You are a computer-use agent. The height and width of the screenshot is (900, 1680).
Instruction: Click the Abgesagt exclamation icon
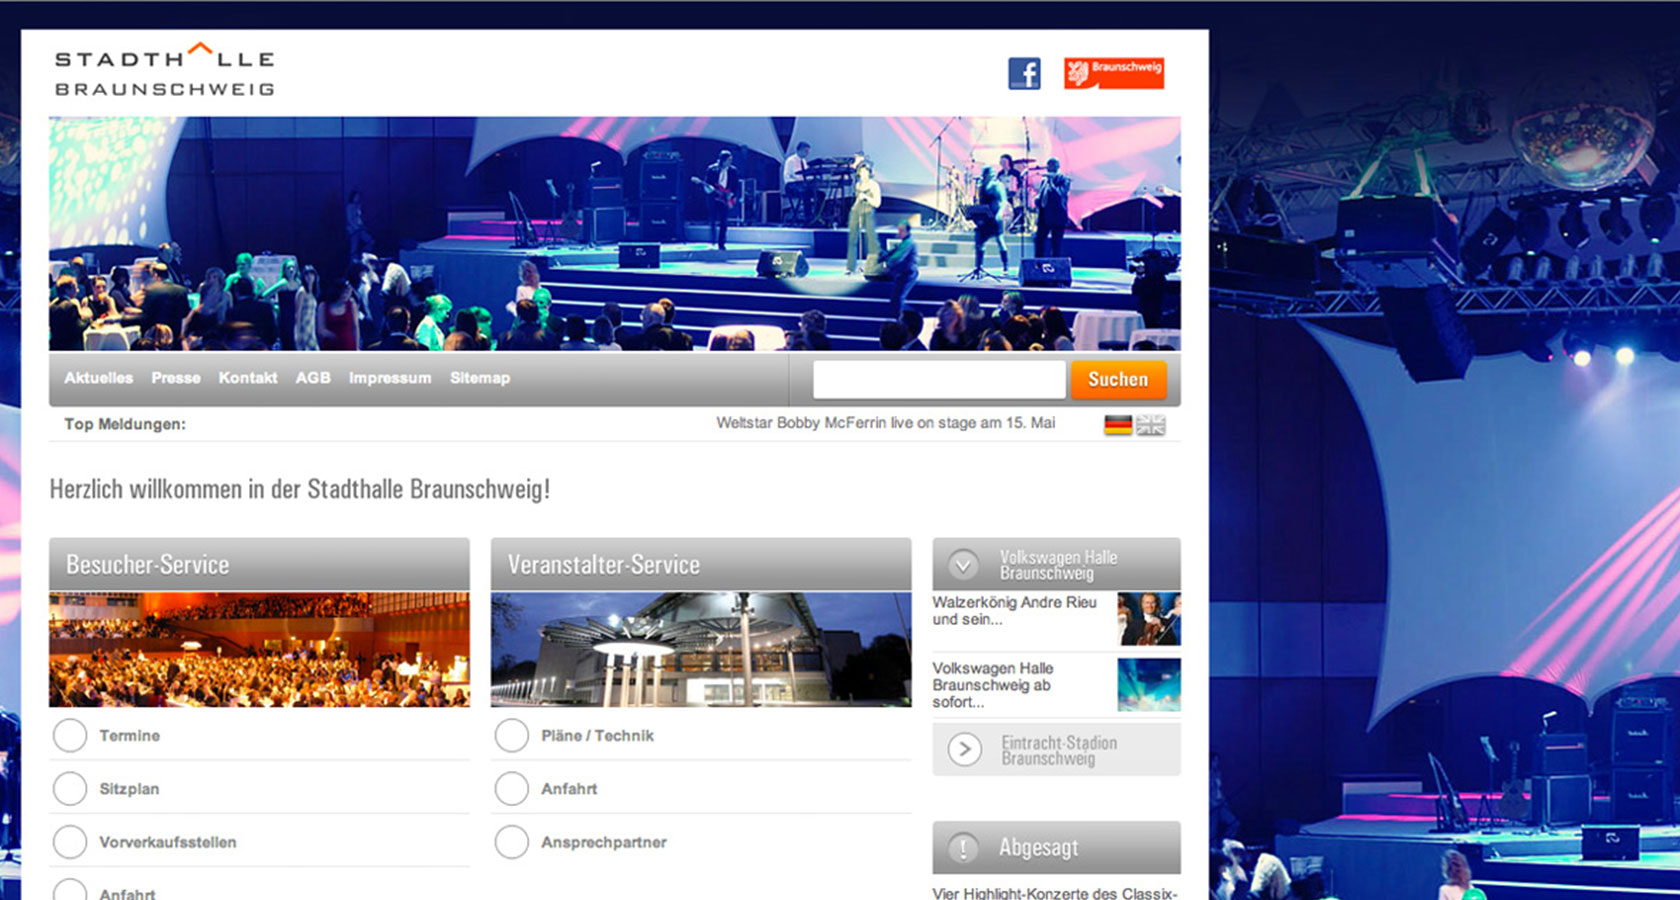(x=963, y=848)
